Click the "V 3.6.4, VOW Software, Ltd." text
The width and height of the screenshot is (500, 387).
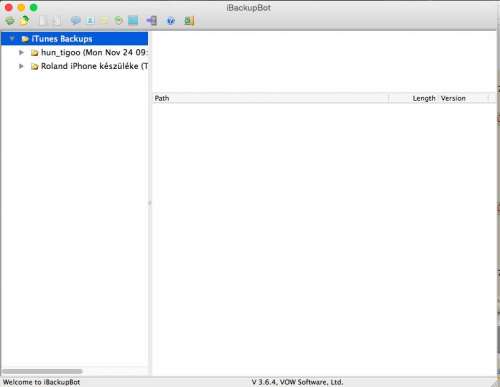click(x=297, y=382)
